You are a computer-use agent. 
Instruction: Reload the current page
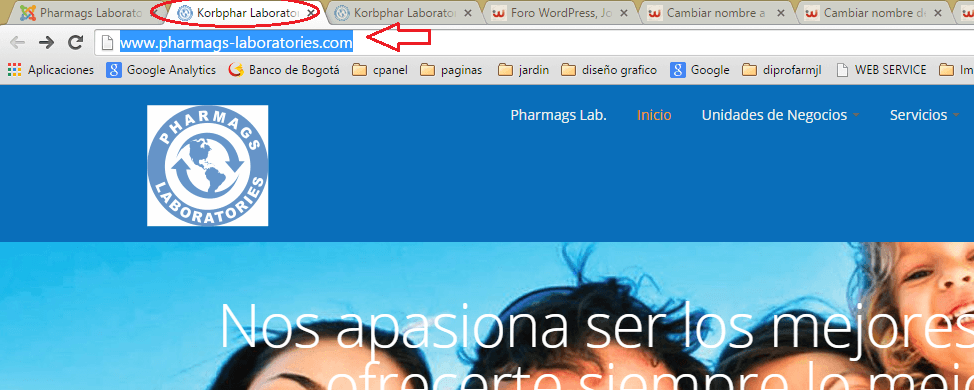(x=76, y=42)
